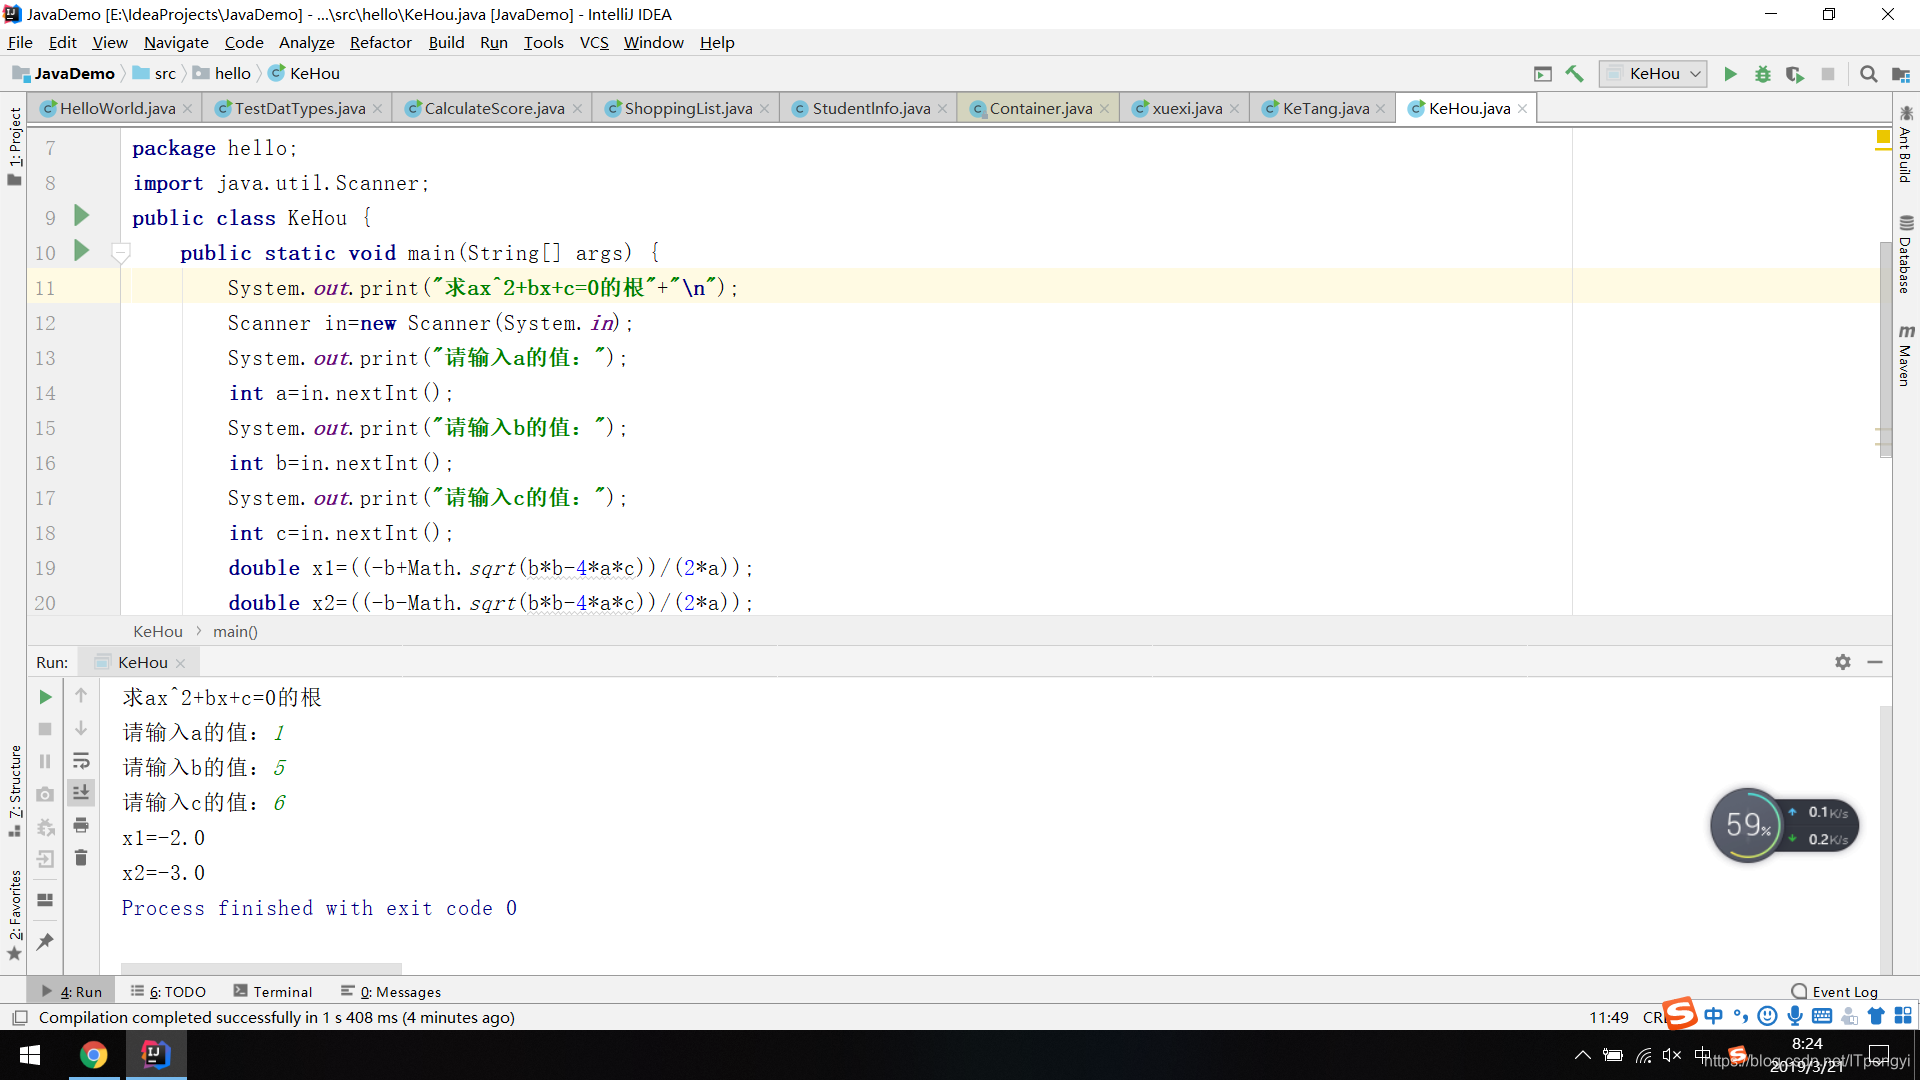The height and width of the screenshot is (1080, 1920).
Task: Click the Debug bug icon
Action: (1762, 74)
